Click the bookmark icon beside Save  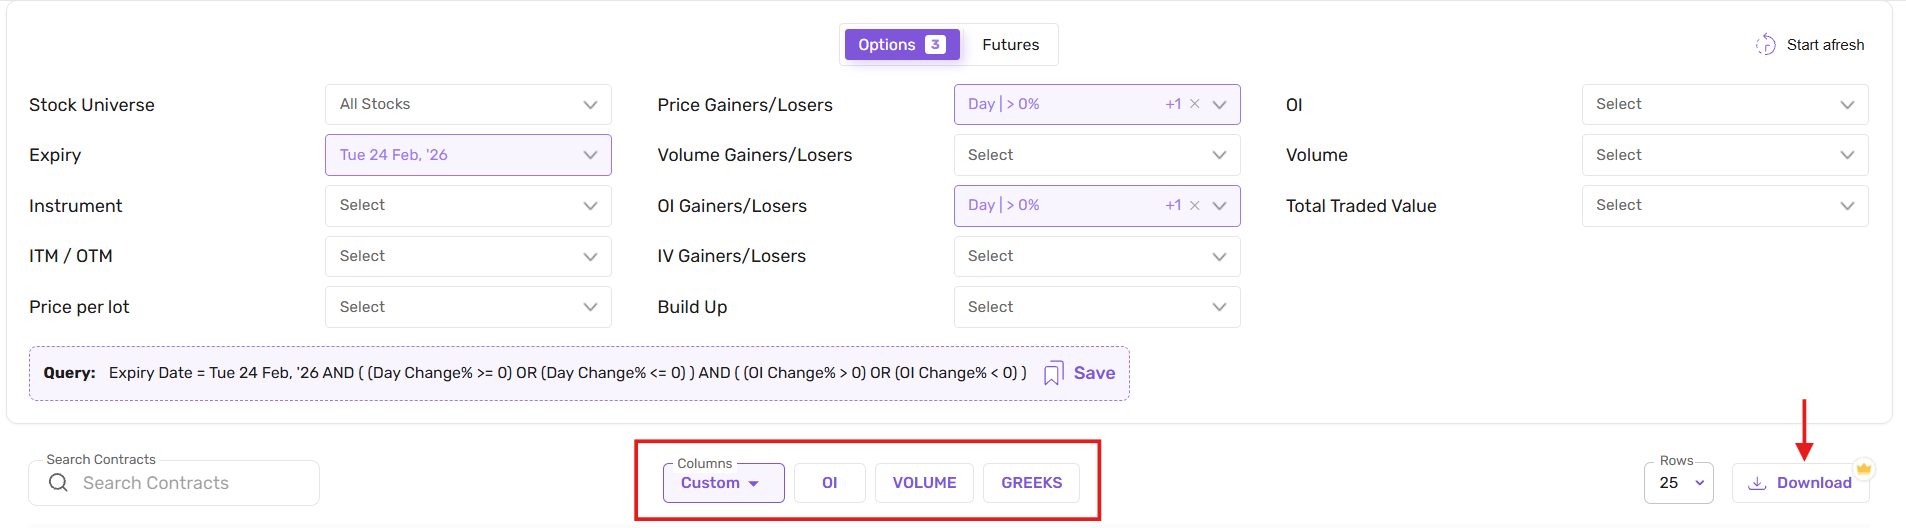(1053, 374)
